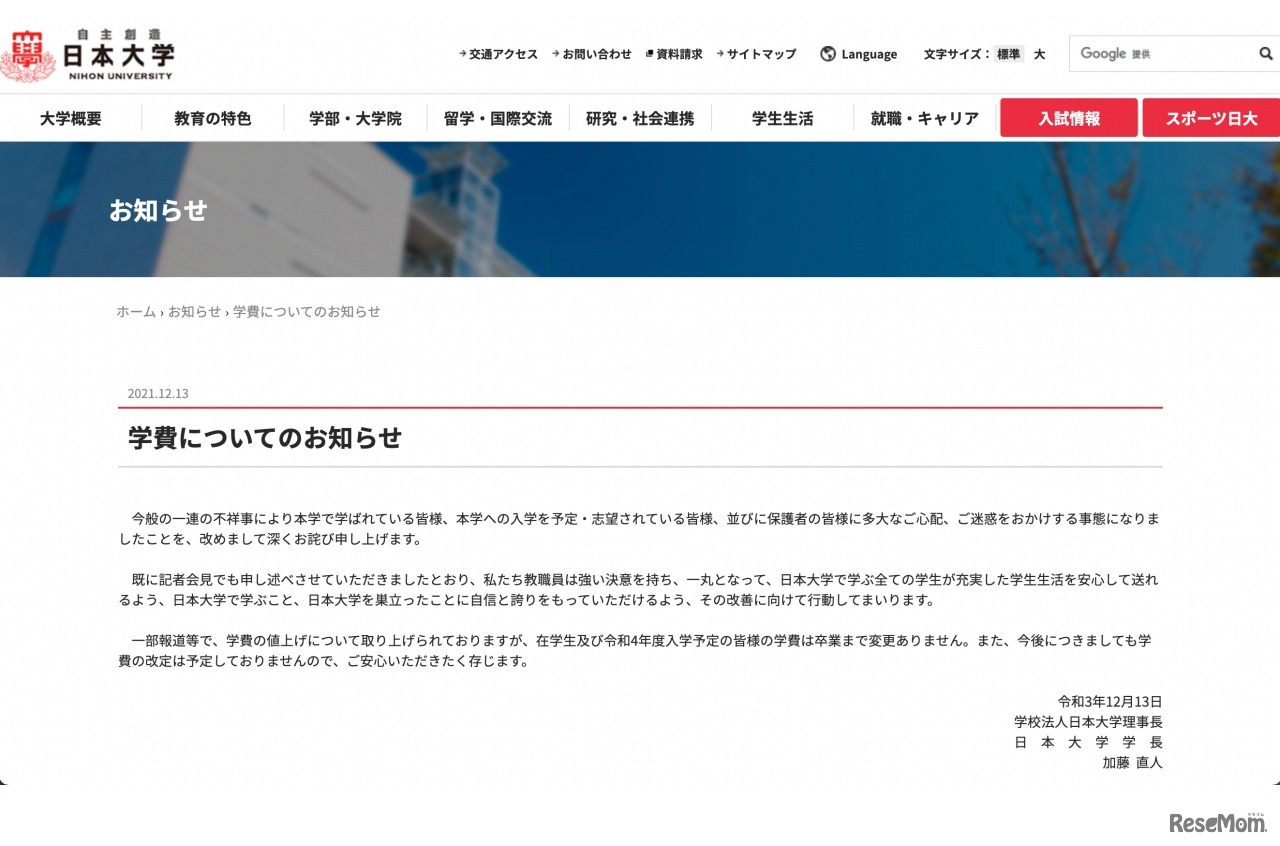Click the globe Language icon
The image size is (1280, 846).
[x=828, y=54]
